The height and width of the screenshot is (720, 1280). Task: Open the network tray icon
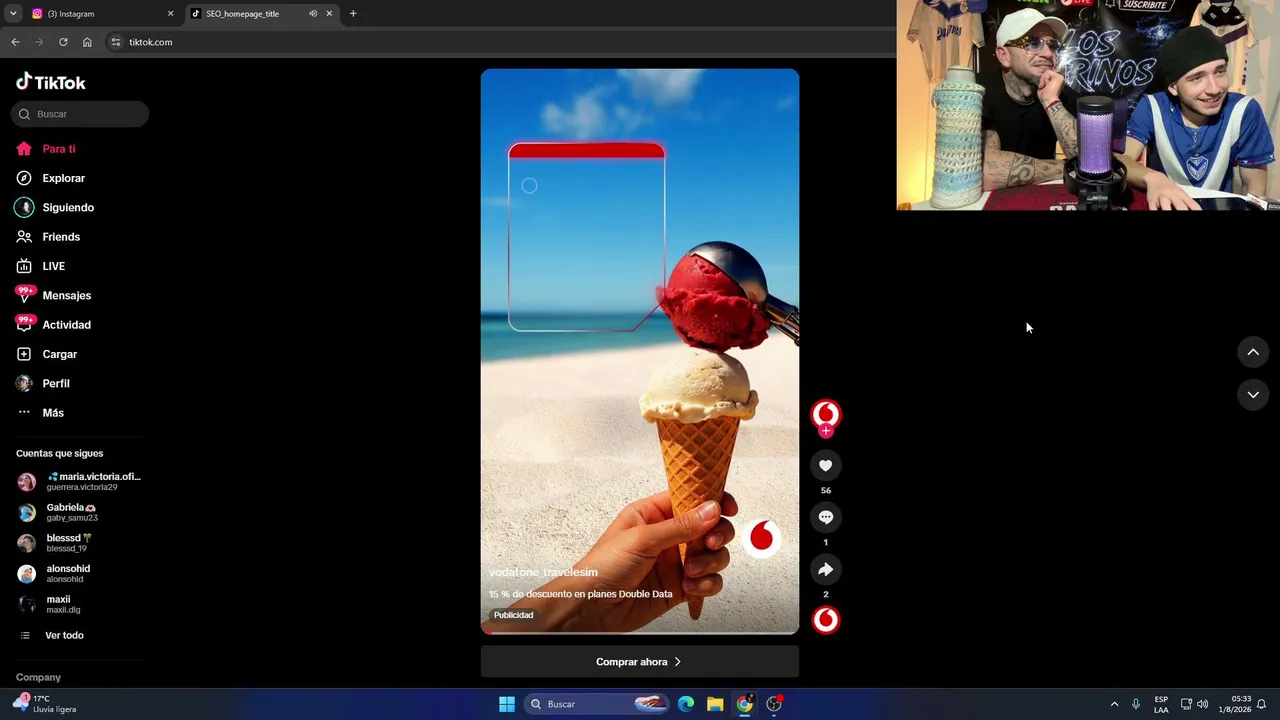pyautogui.click(x=1186, y=704)
